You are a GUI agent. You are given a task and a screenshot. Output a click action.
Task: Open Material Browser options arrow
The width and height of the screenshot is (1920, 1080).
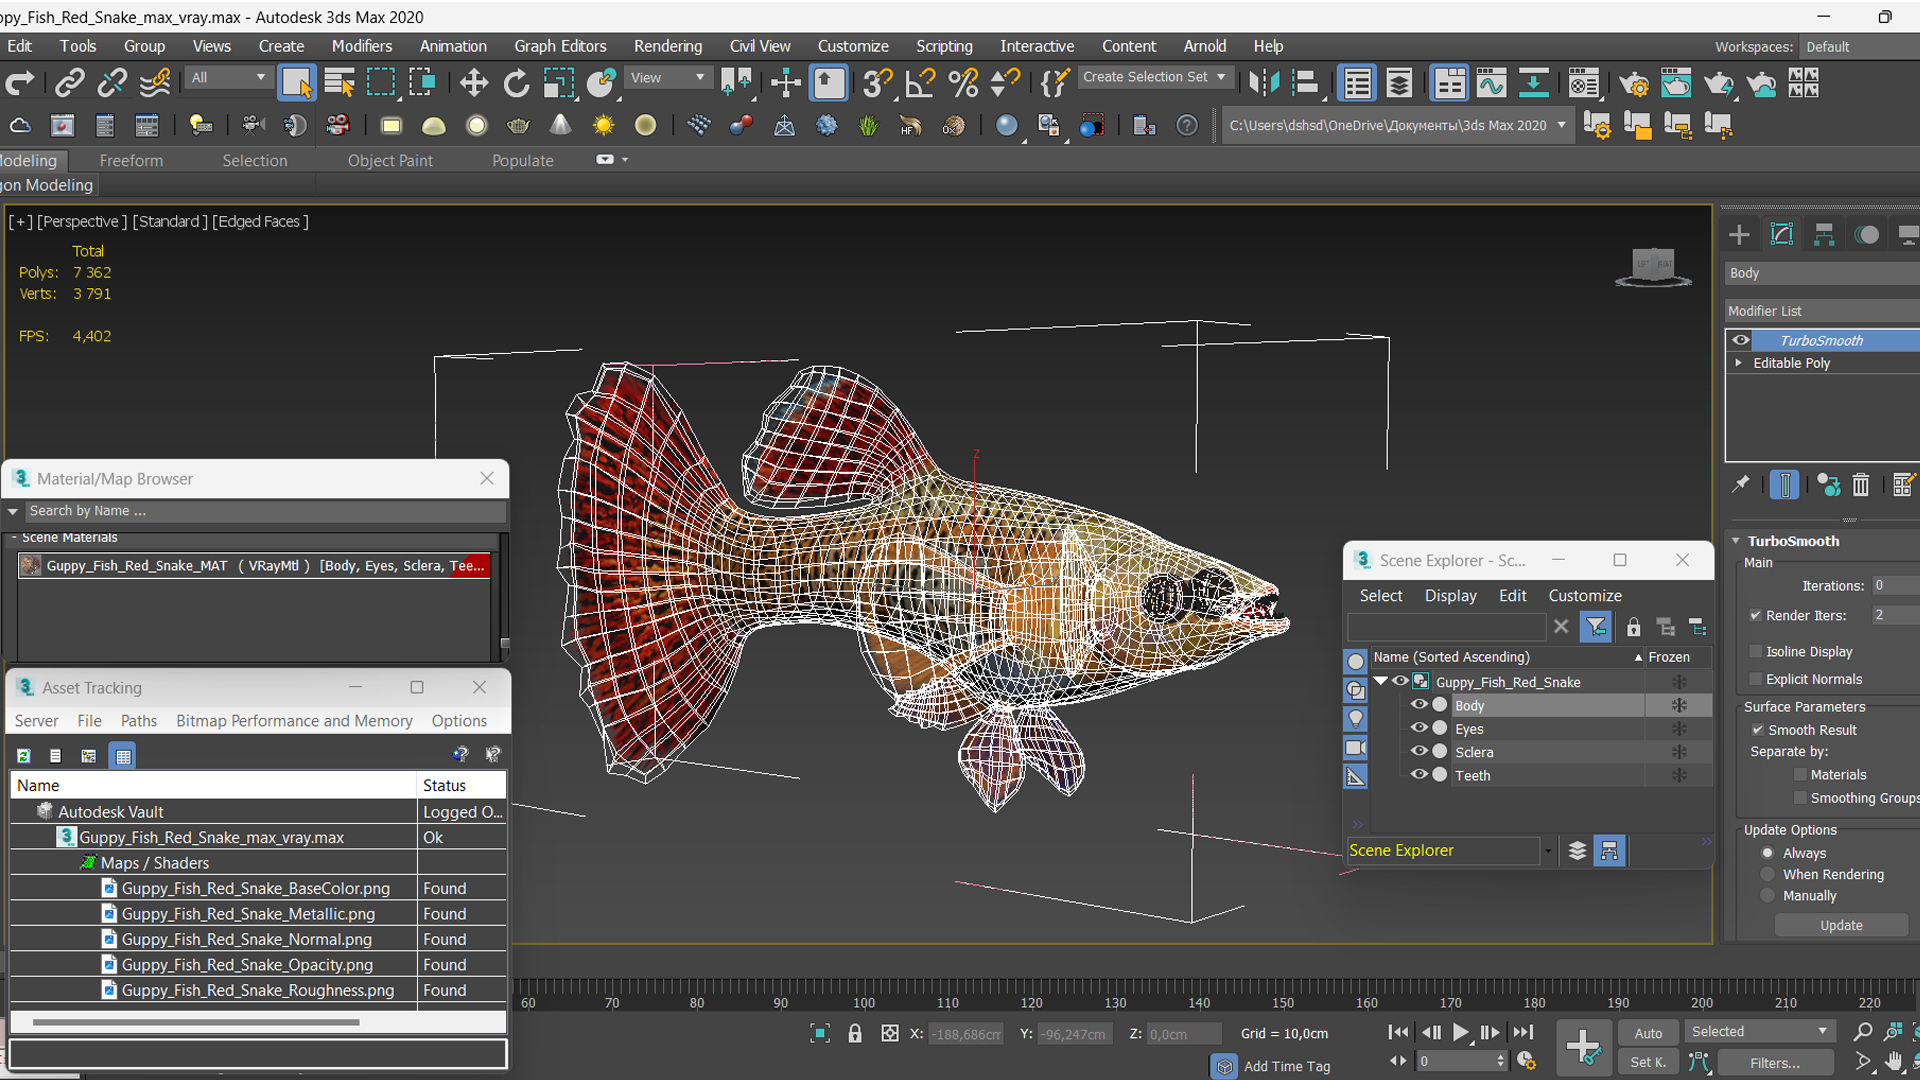13,511
